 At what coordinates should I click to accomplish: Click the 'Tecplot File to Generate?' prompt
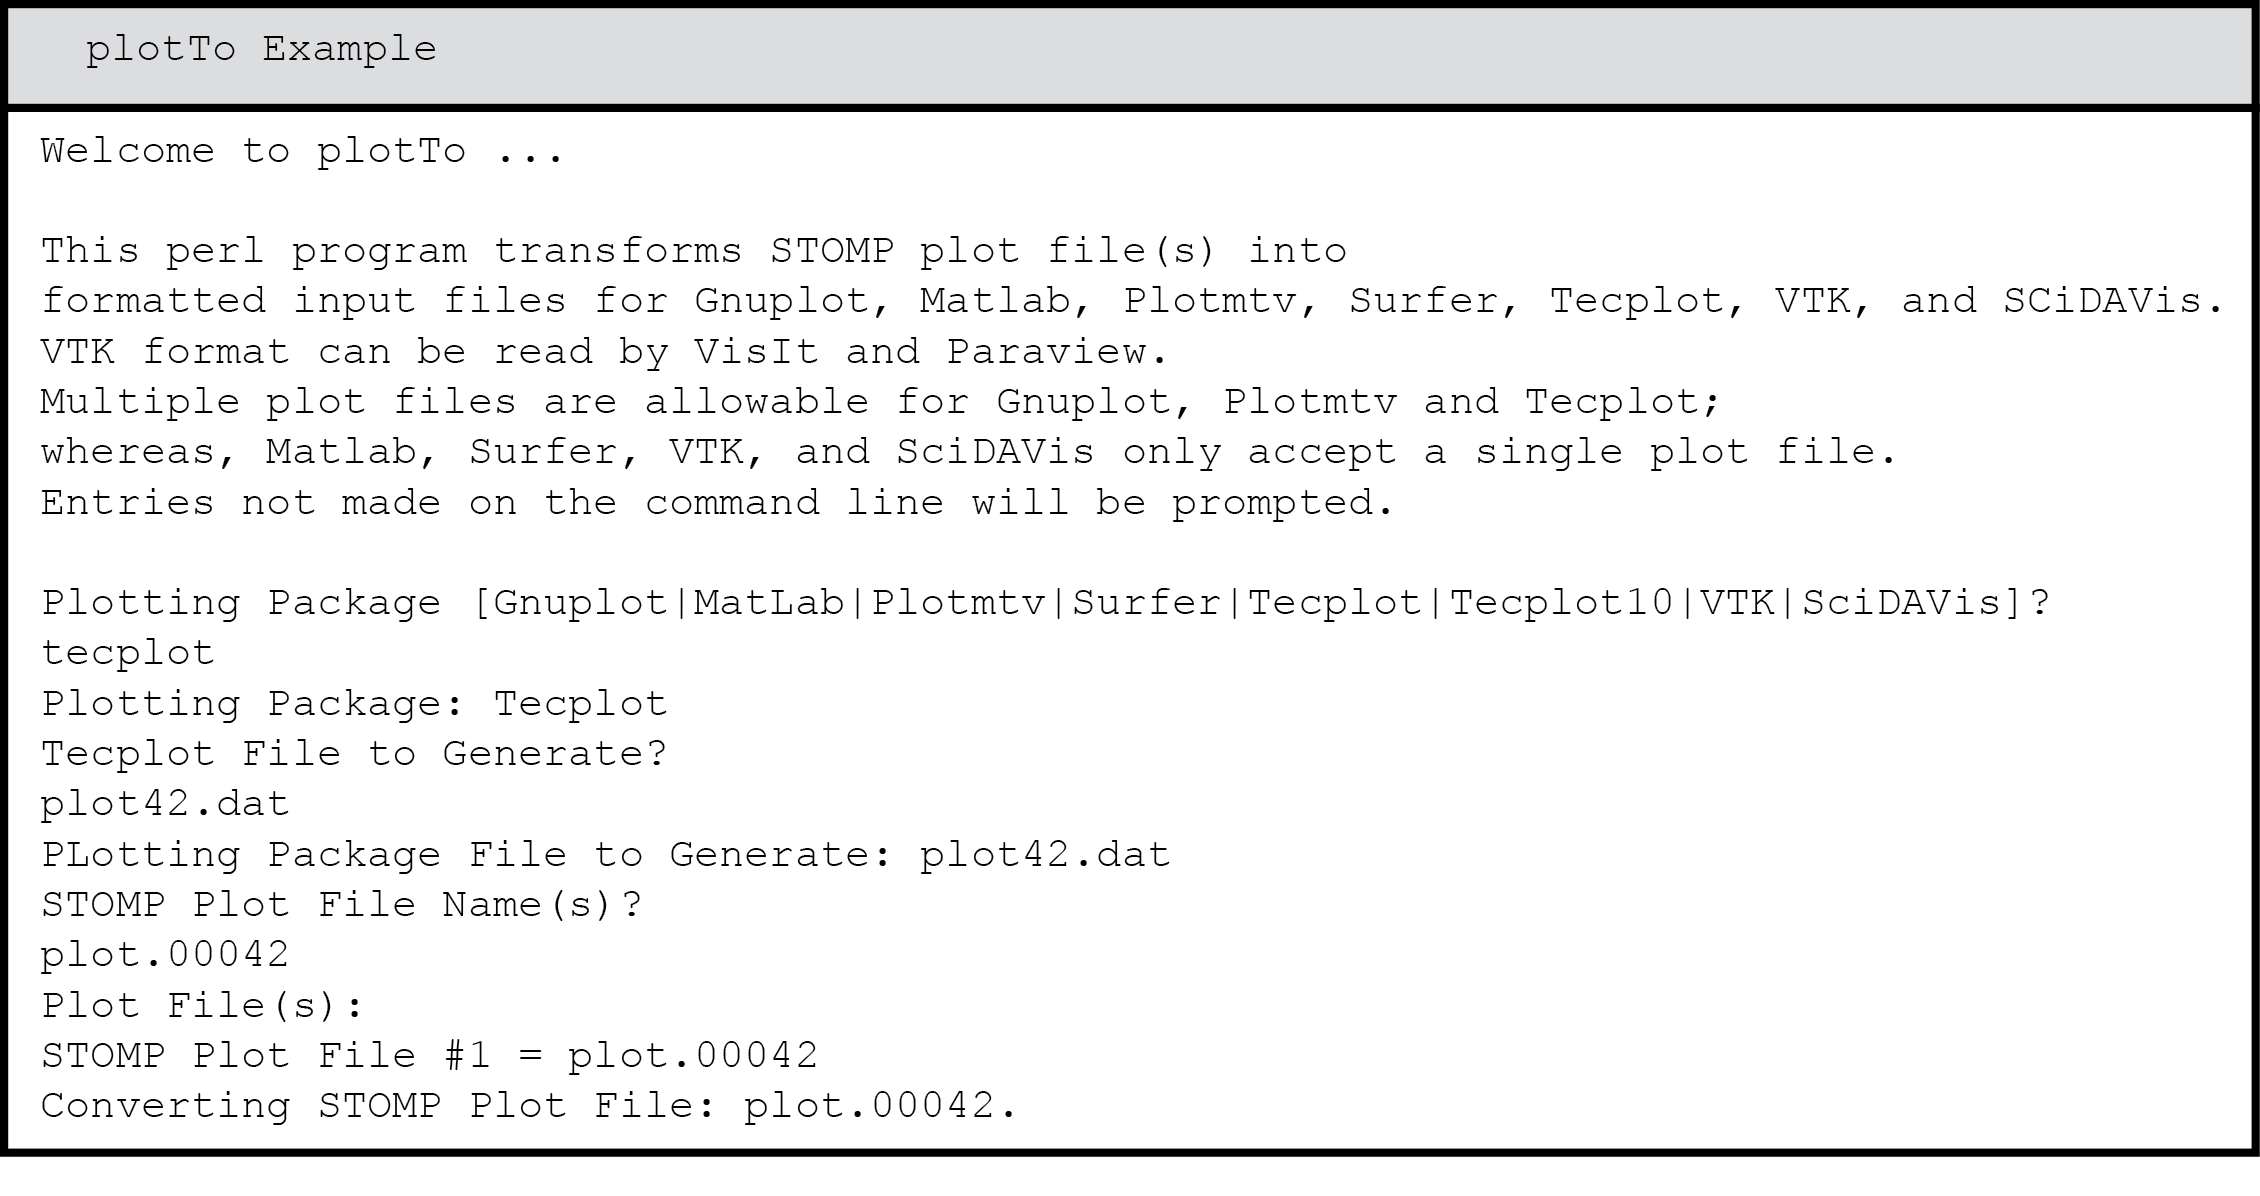coord(354,754)
